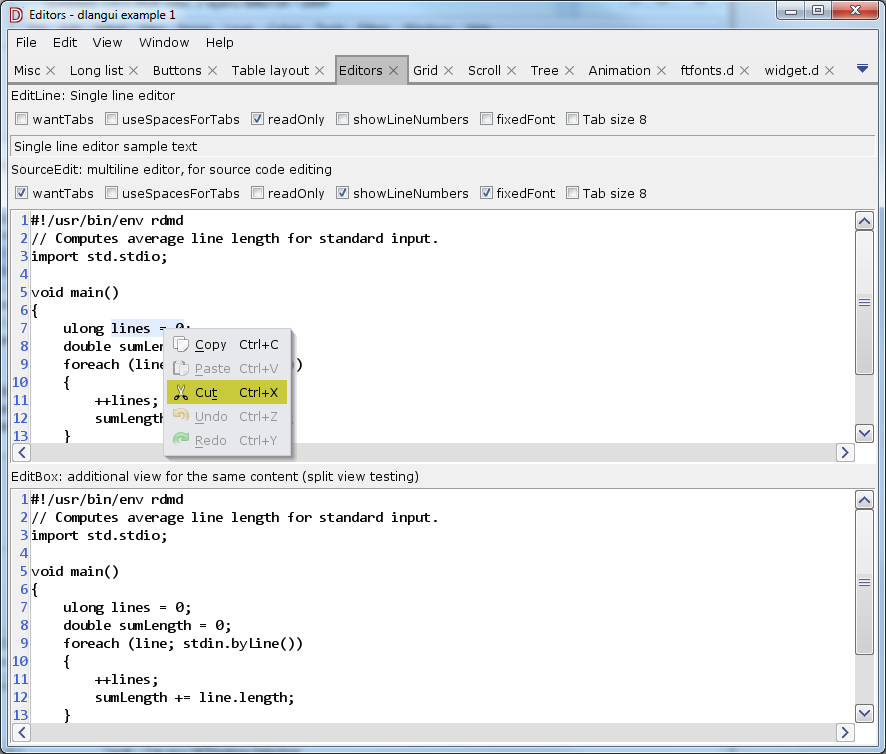Close the Editors tab with its X

point(394,71)
